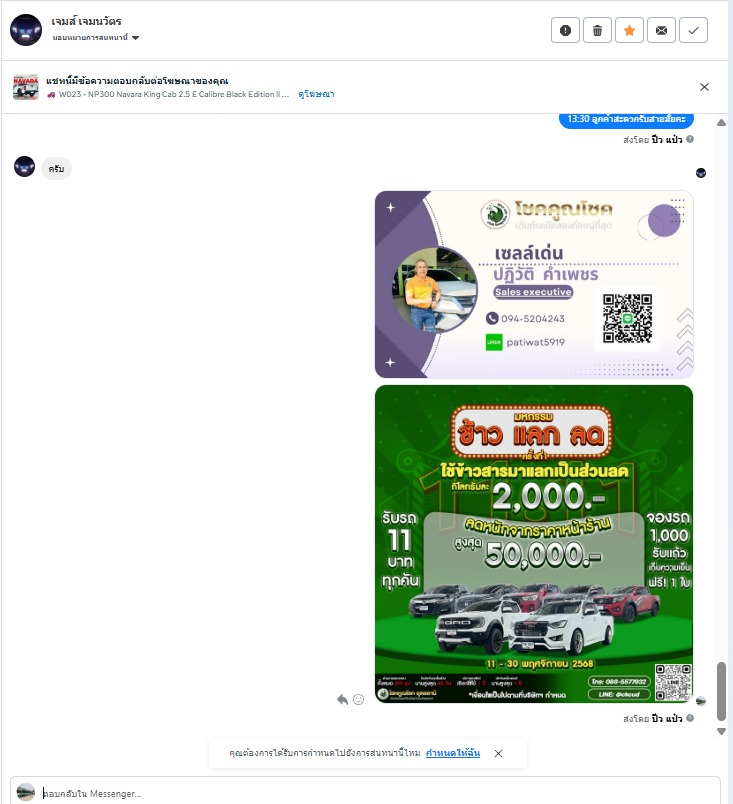Screen dimensions: 733x804
Task: Dismiss the ad reply banner
Action: [704, 87]
